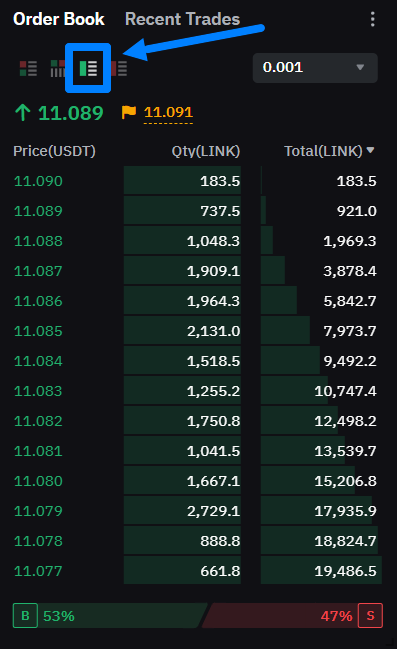
Task: Open the three-dot options menu
Action: (373, 19)
